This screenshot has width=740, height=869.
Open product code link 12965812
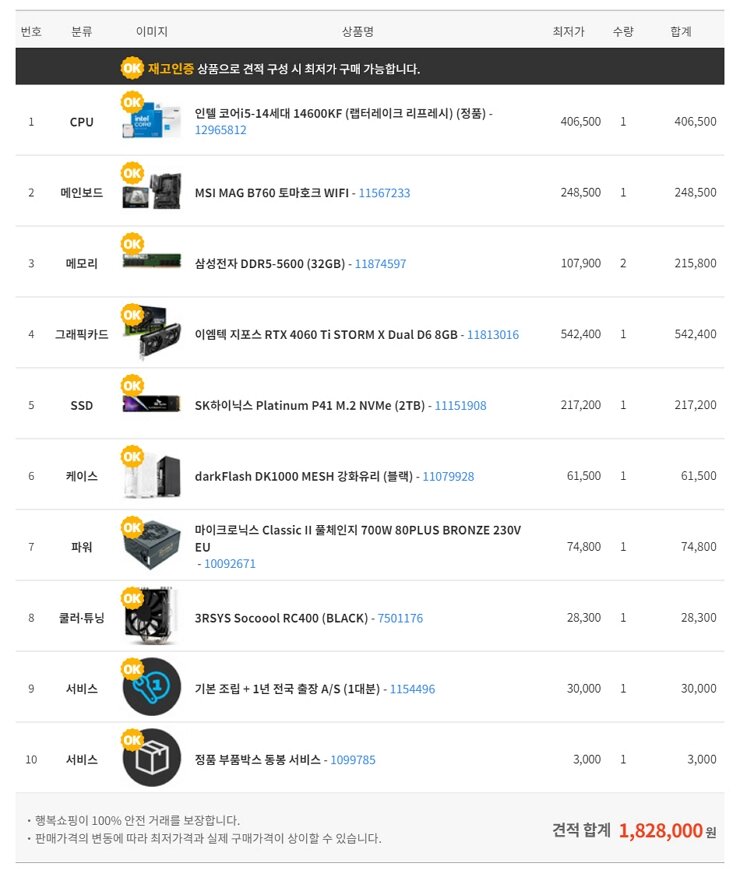click(x=220, y=130)
